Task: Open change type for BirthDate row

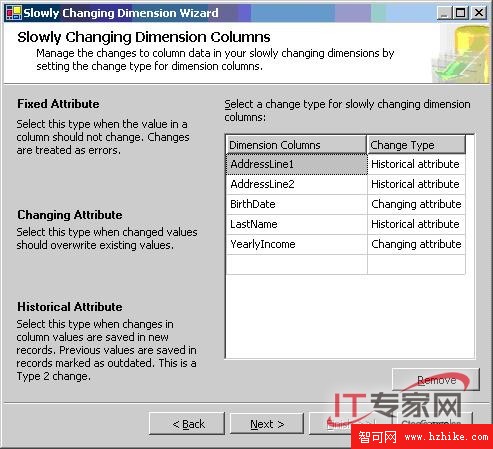Action: click(x=416, y=204)
